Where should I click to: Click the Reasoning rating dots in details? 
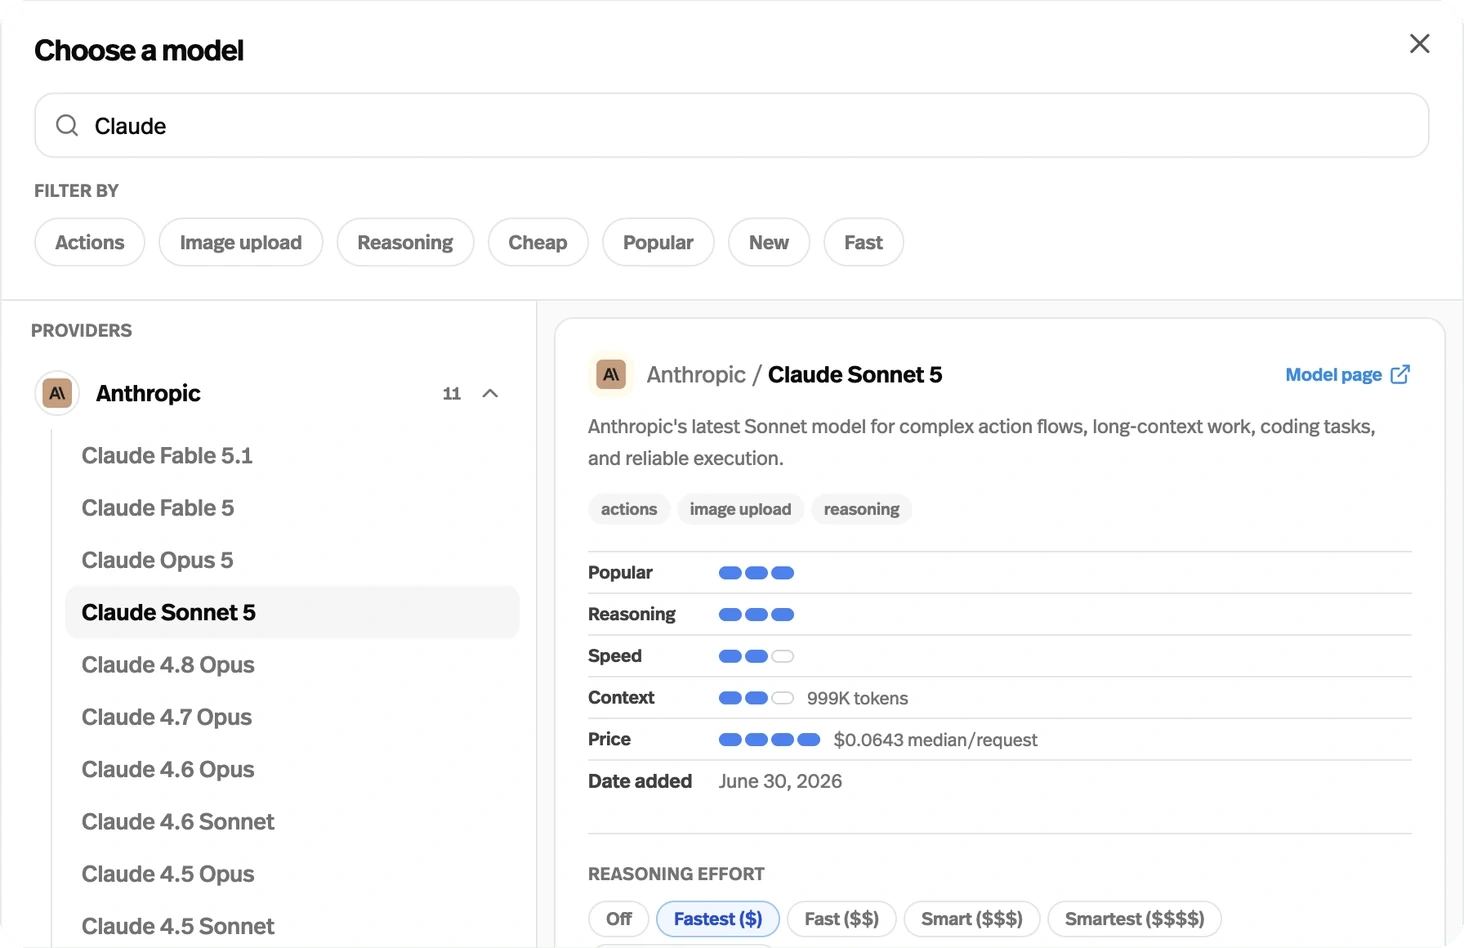[x=756, y=615]
